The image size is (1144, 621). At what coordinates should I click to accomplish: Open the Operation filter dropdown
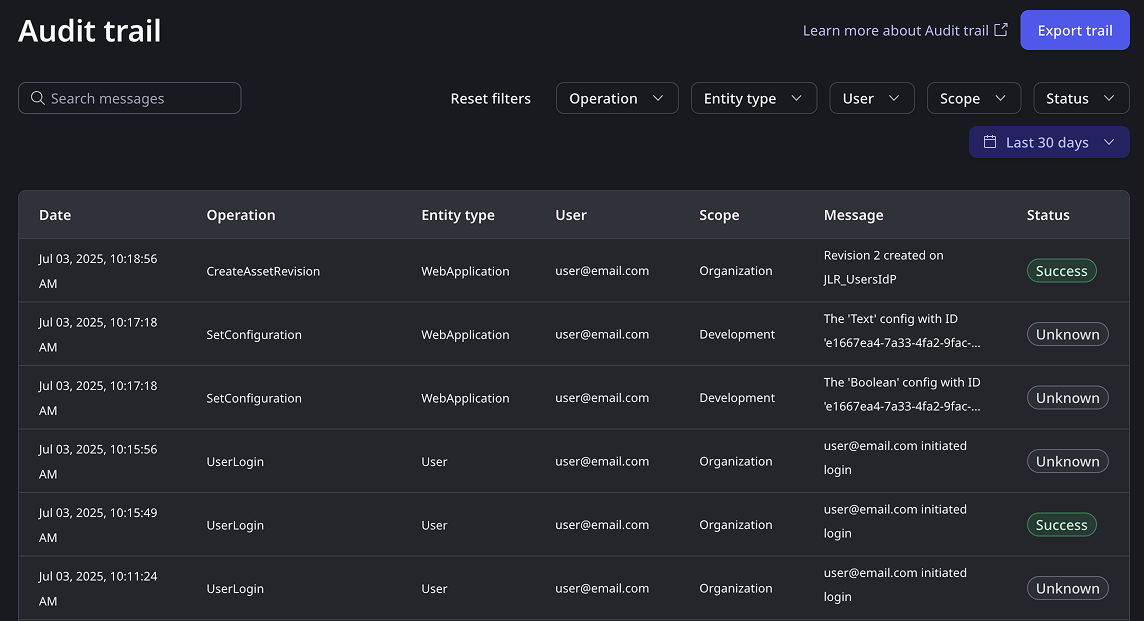point(616,98)
